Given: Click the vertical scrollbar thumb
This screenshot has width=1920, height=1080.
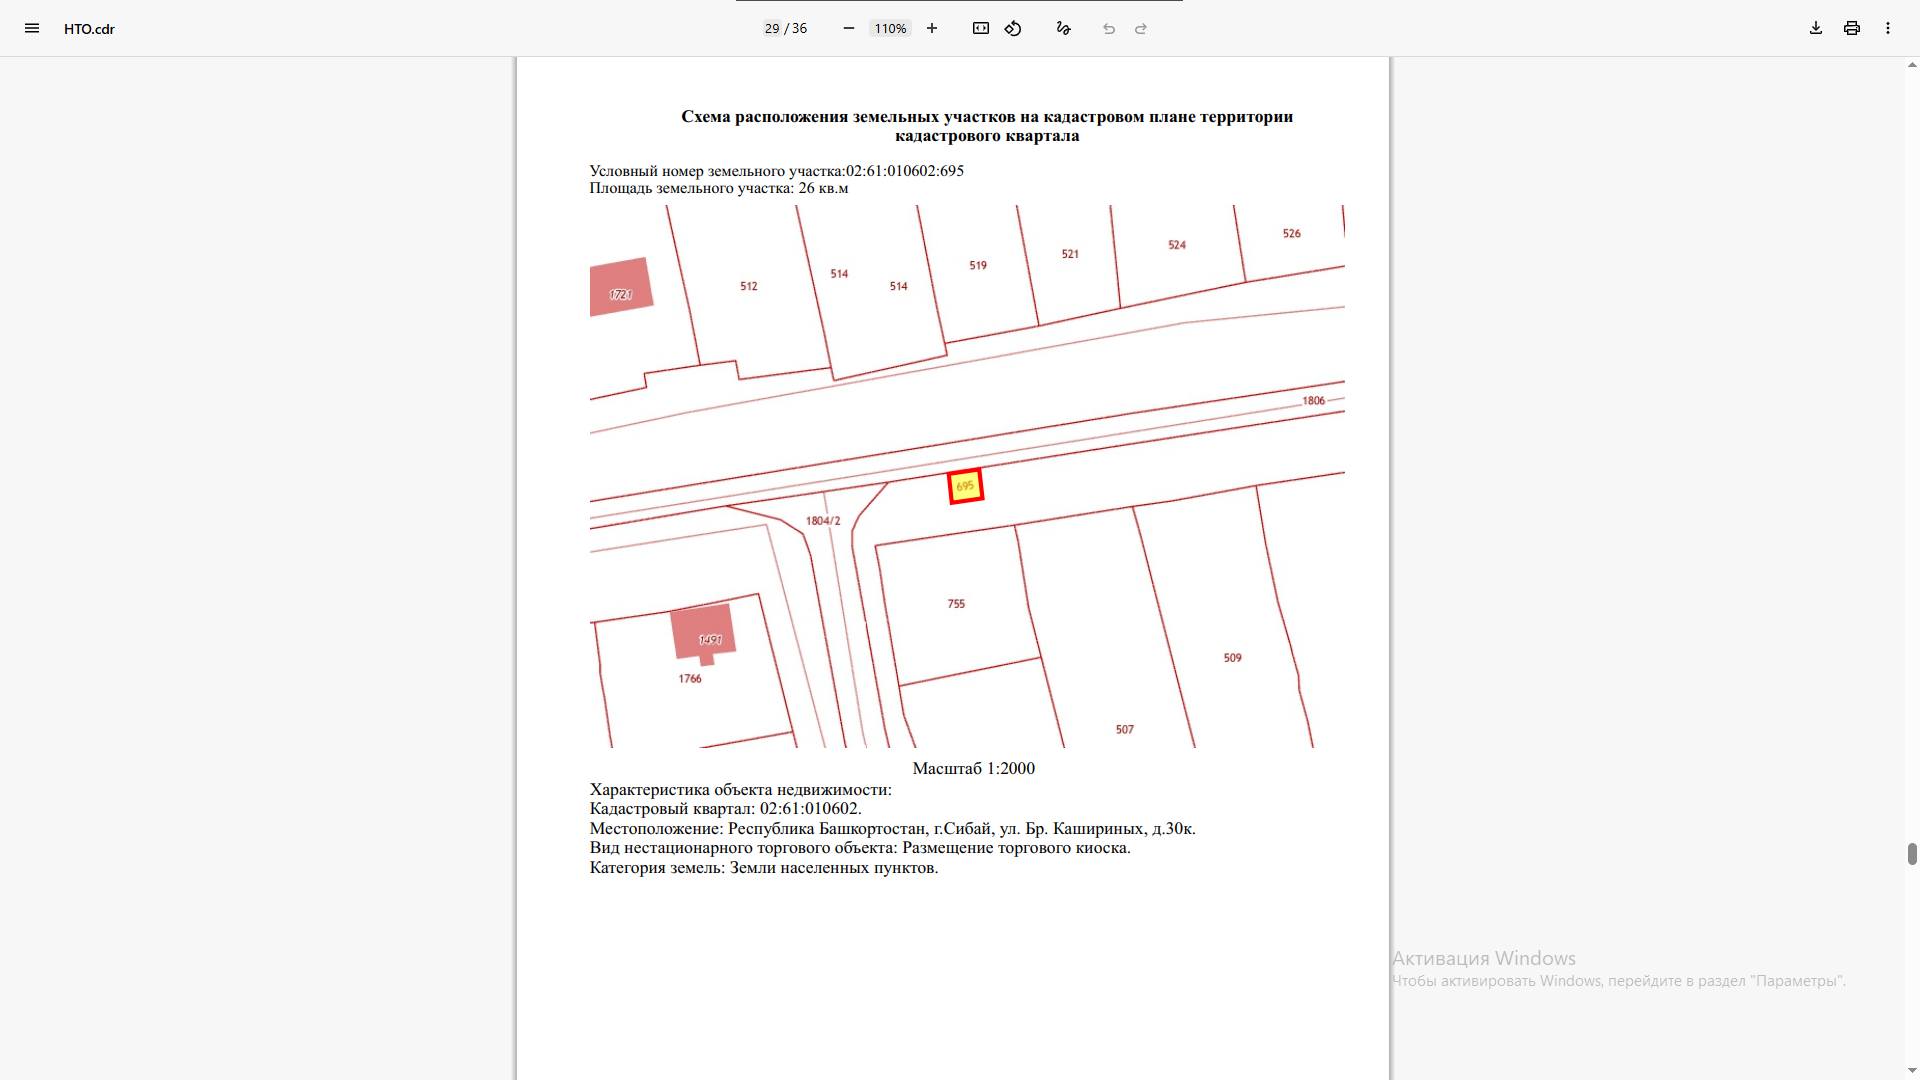Looking at the screenshot, I should click(1912, 853).
